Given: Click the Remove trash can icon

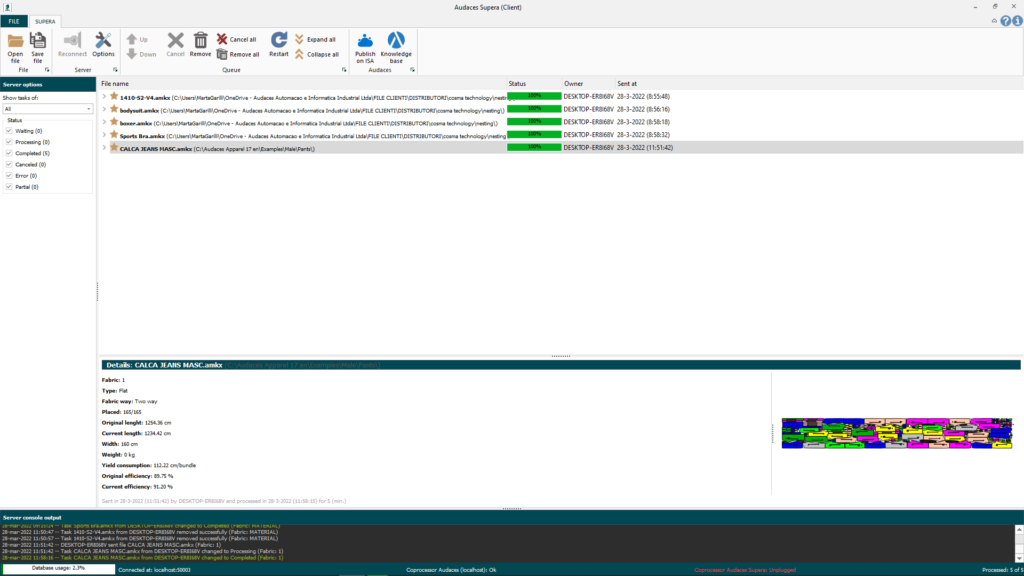Looking at the screenshot, I should coord(200,40).
